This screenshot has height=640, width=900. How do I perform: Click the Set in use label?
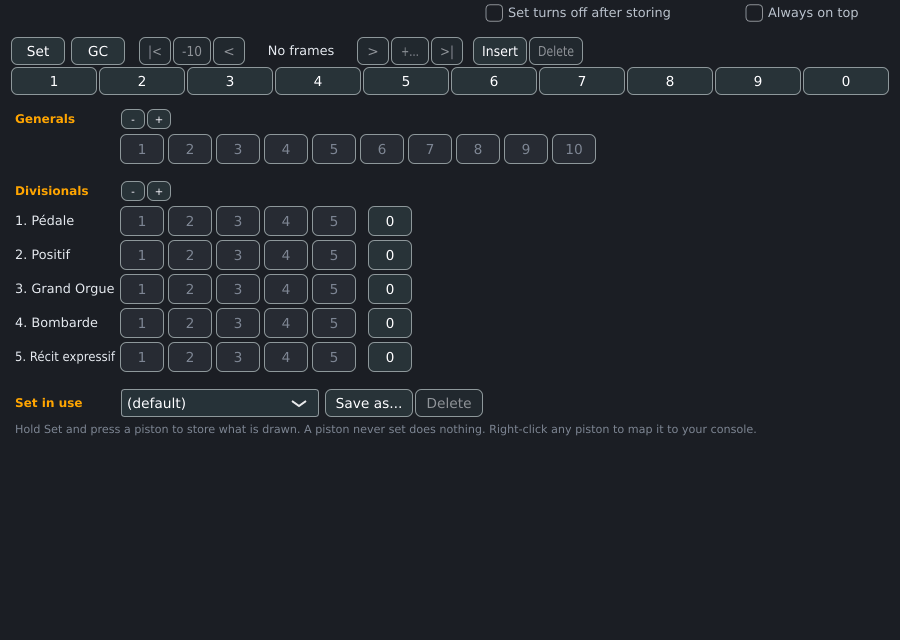coord(49,403)
